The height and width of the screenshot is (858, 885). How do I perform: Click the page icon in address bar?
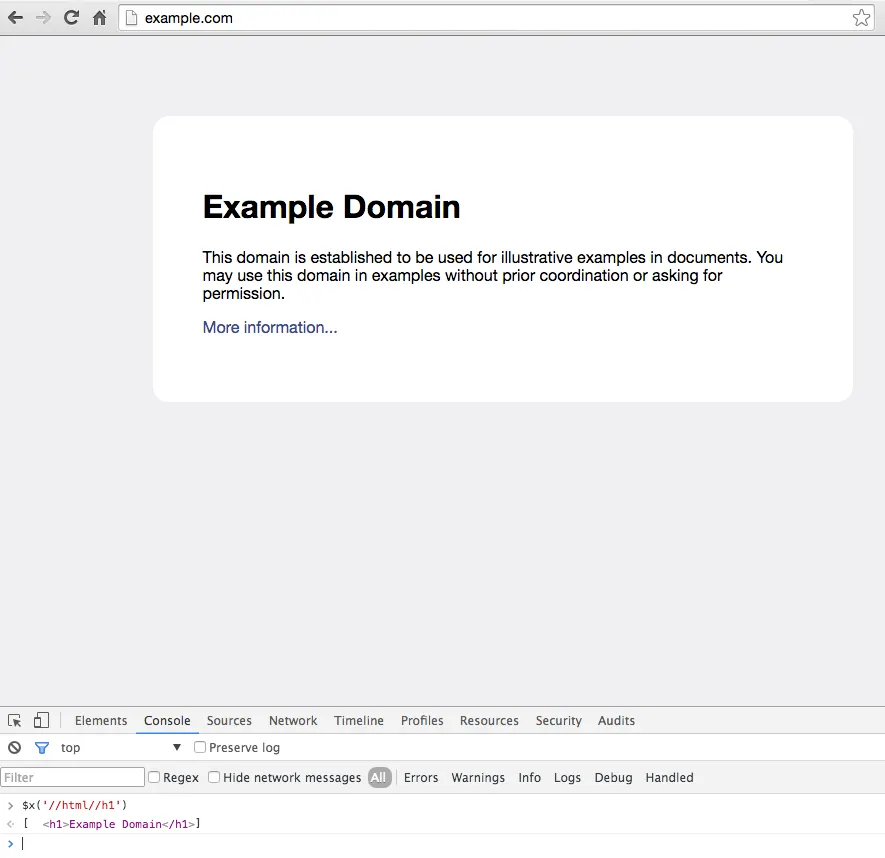click(x=131, y=18)
